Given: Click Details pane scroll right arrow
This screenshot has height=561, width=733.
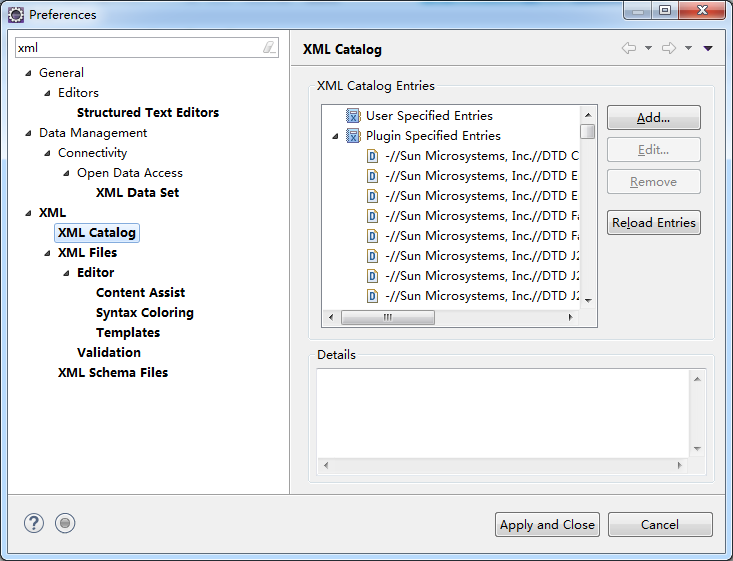Looking at the screenshot, I should [x=680, y=465].
